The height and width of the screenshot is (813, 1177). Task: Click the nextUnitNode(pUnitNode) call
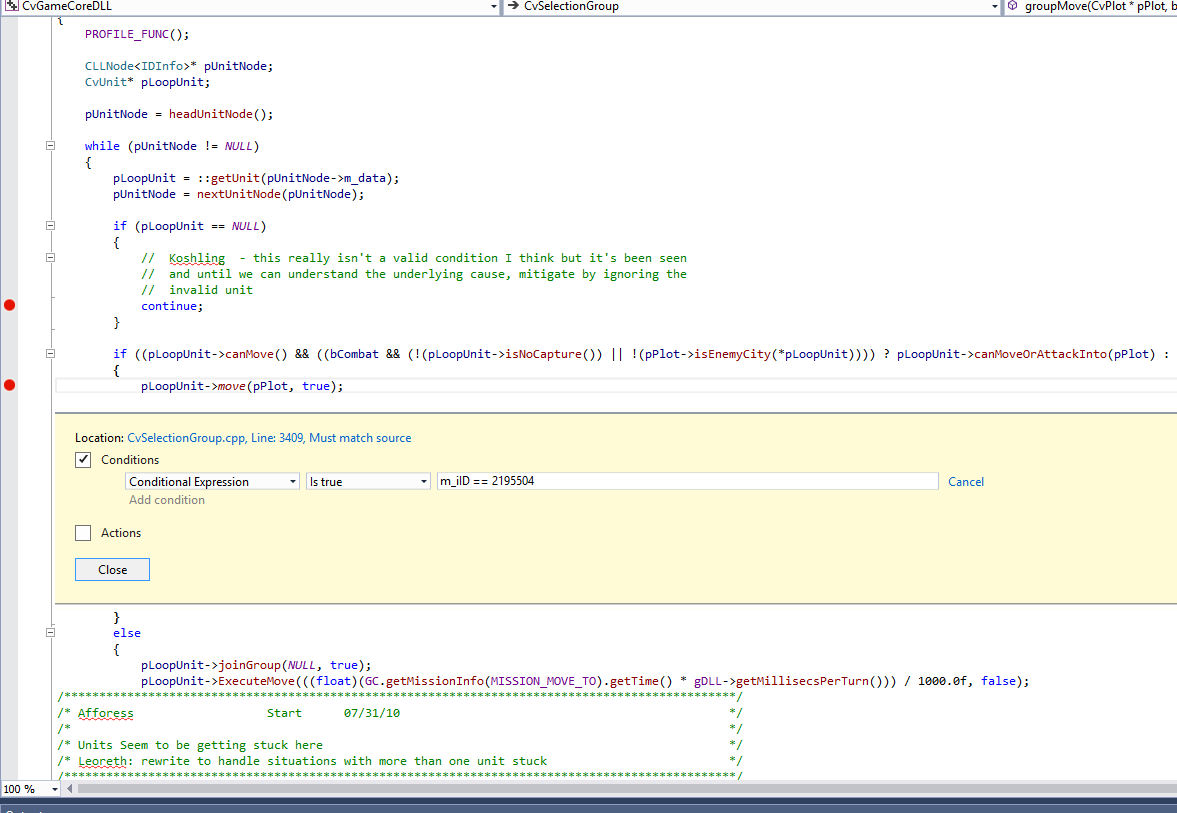[277, 194]
